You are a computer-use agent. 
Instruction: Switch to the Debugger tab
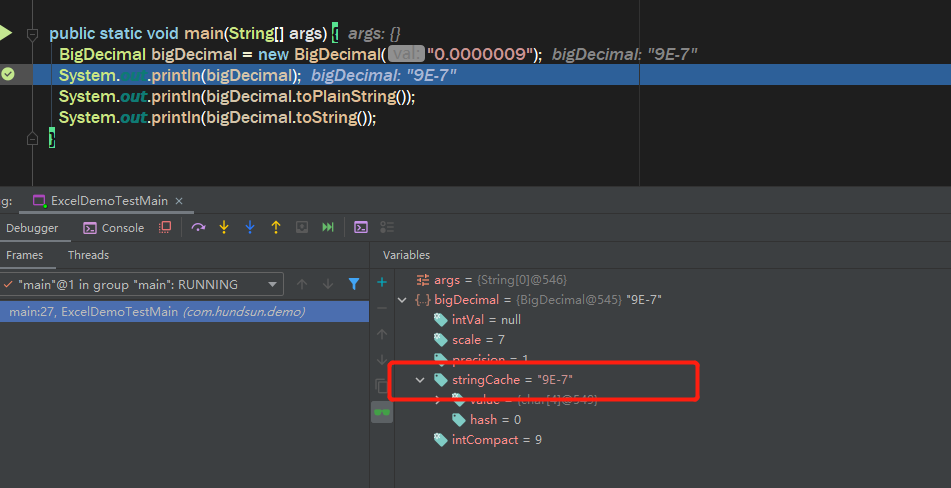tap(32, 228)
